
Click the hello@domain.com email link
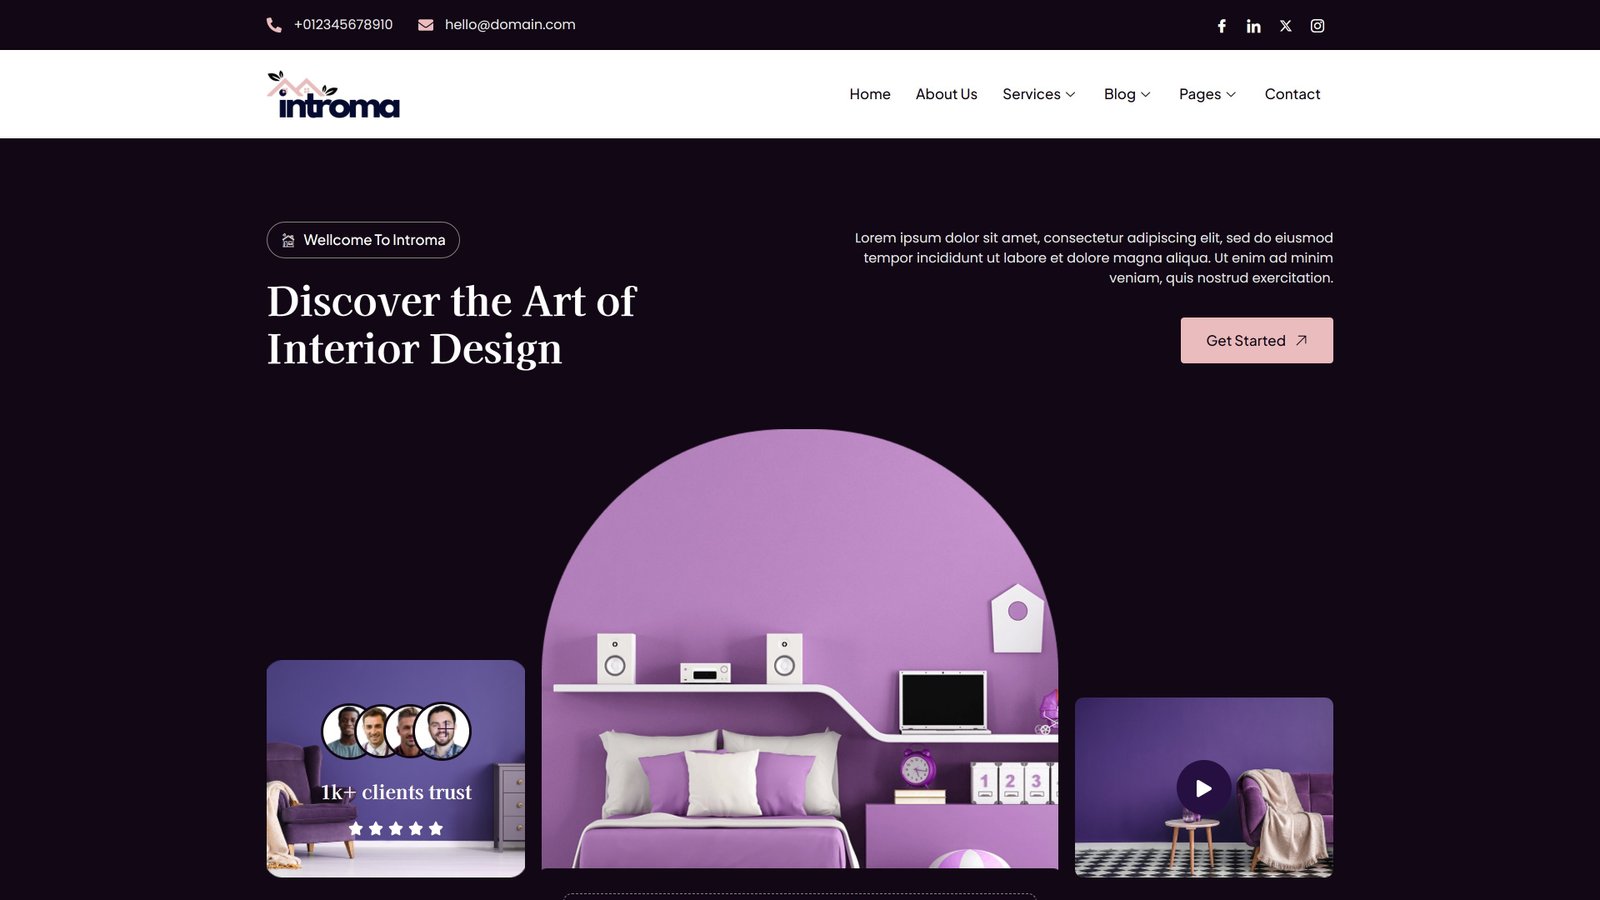click(x=510, y=25)
